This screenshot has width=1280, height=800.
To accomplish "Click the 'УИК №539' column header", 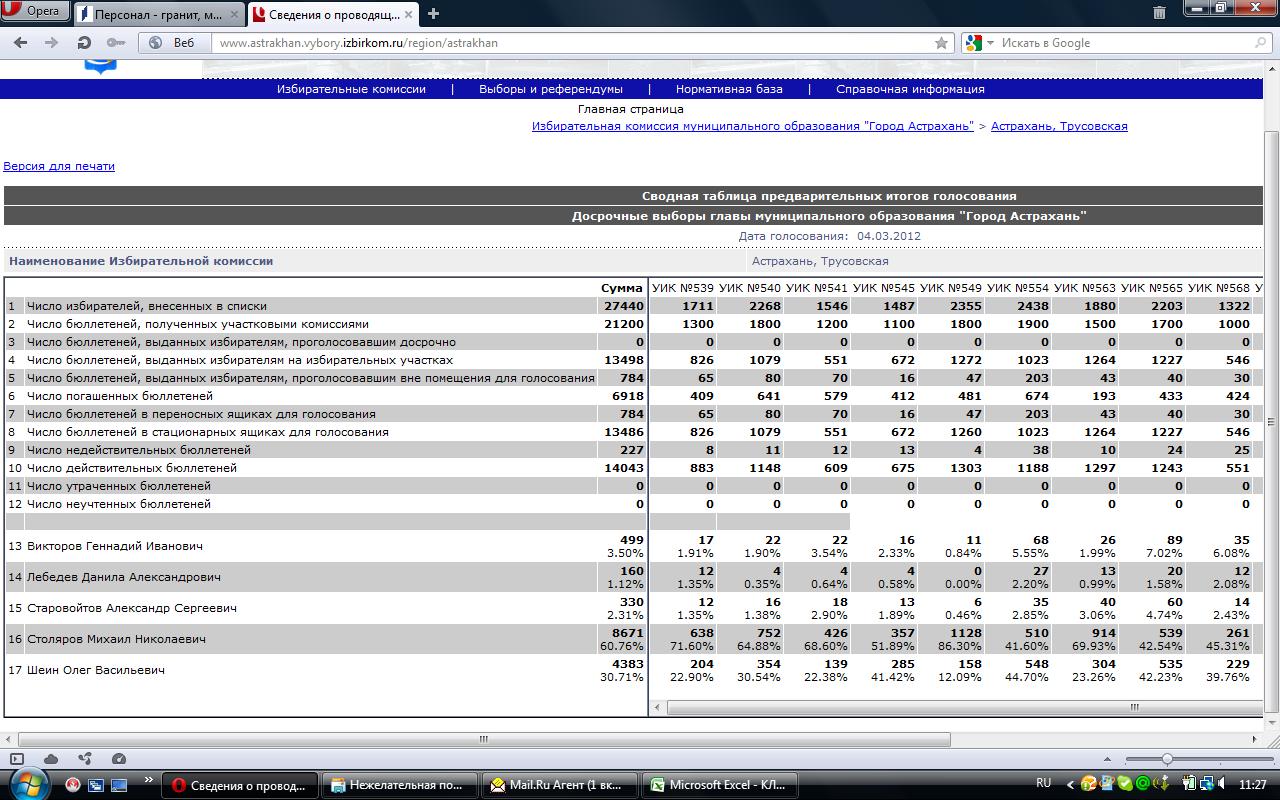I will point(682,288).
